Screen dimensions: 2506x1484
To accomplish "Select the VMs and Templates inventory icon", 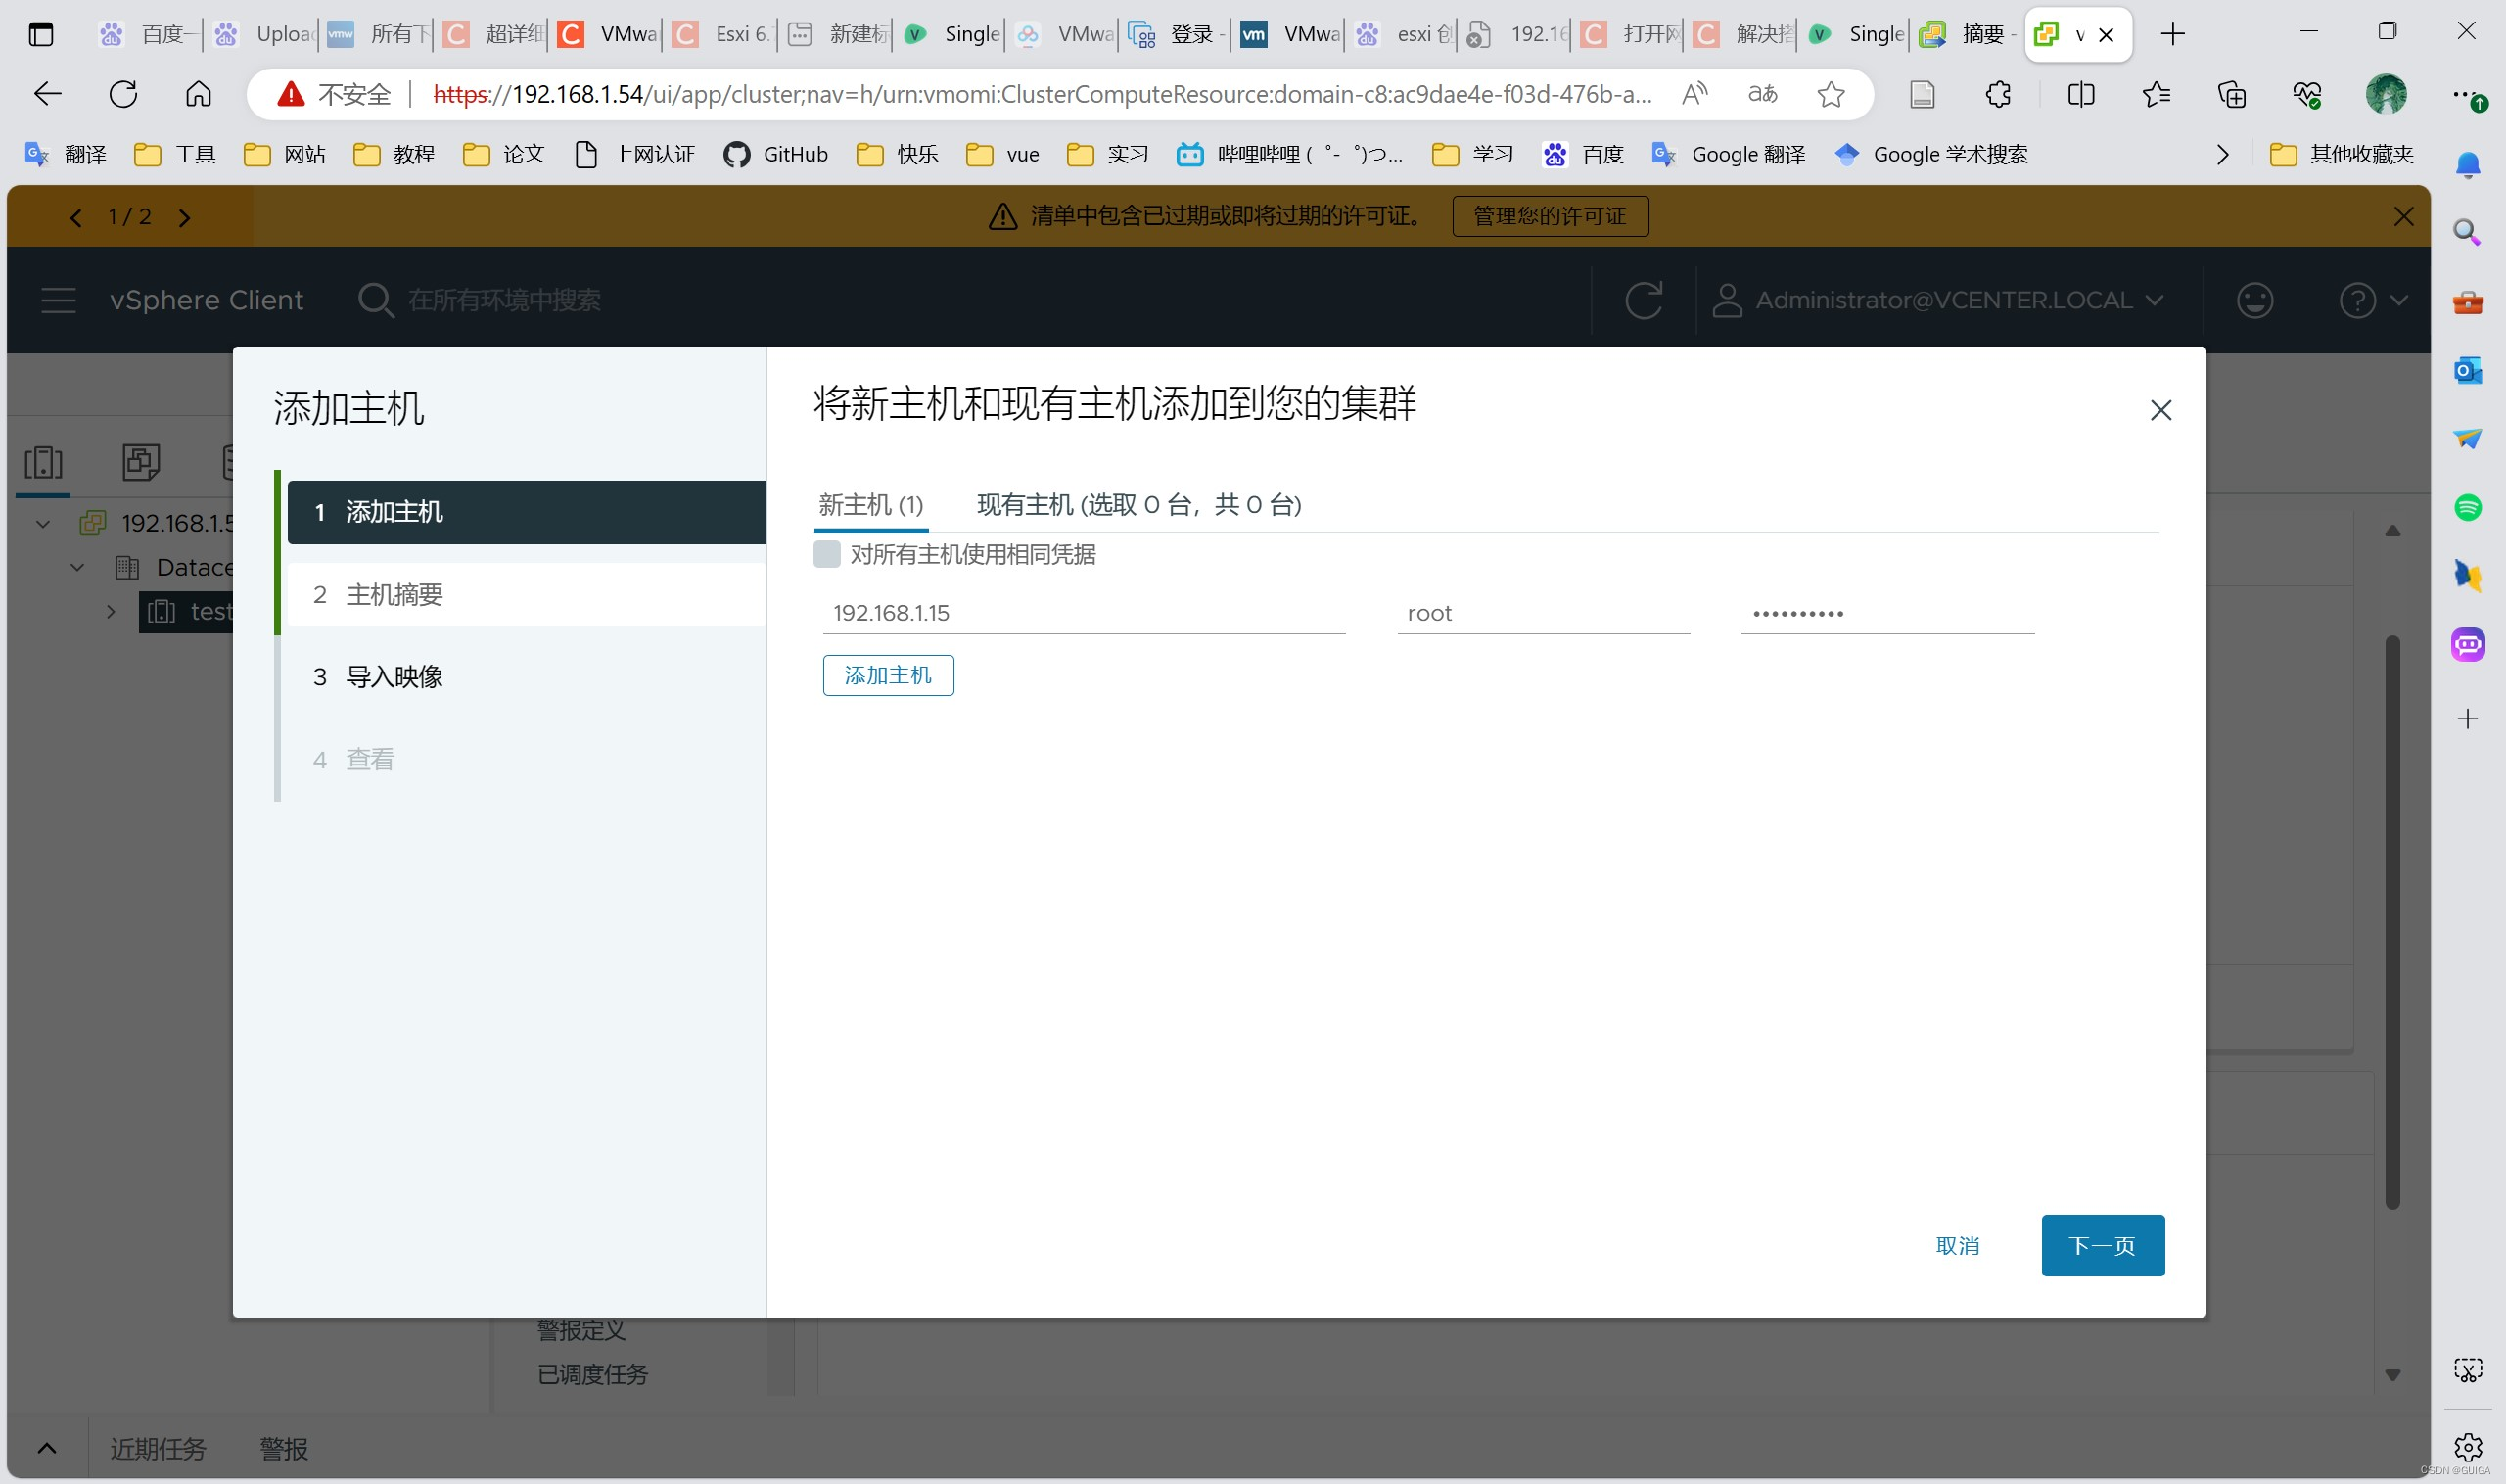I will (141, 462).
